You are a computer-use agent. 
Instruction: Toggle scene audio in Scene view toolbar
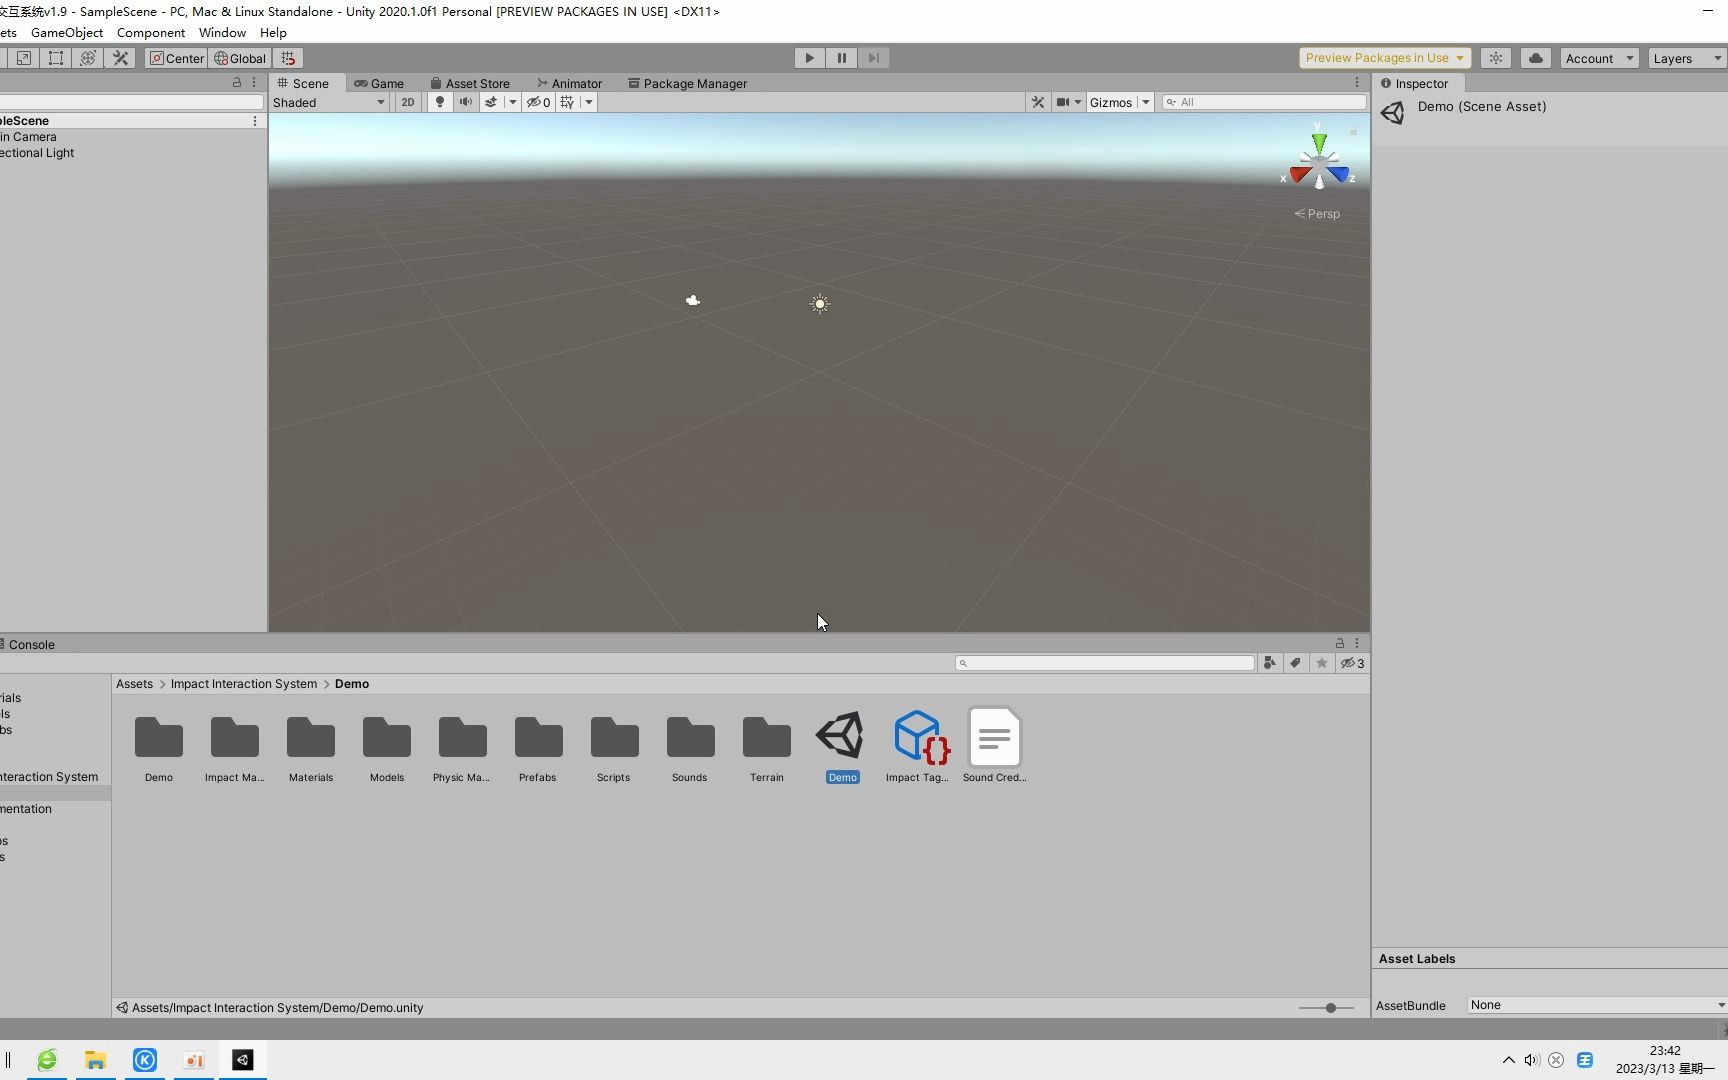(465, 101)
